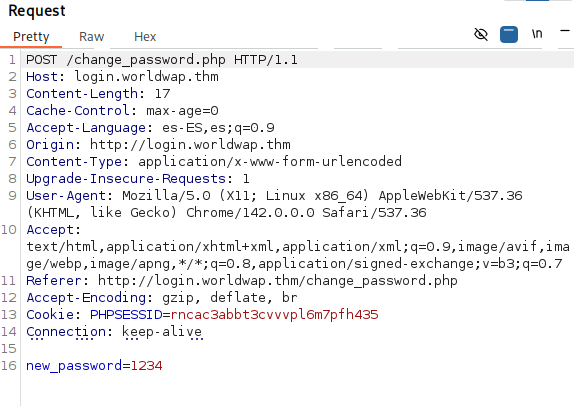Screen dimensions: 579x406
Task: Click the Connection keep-alive value
Action: pos(162,332)
